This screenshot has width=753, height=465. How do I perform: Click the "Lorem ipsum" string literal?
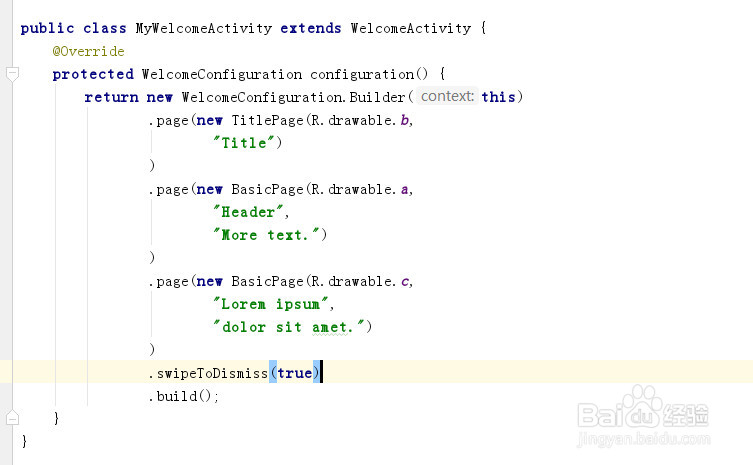[x=271, y=305]
